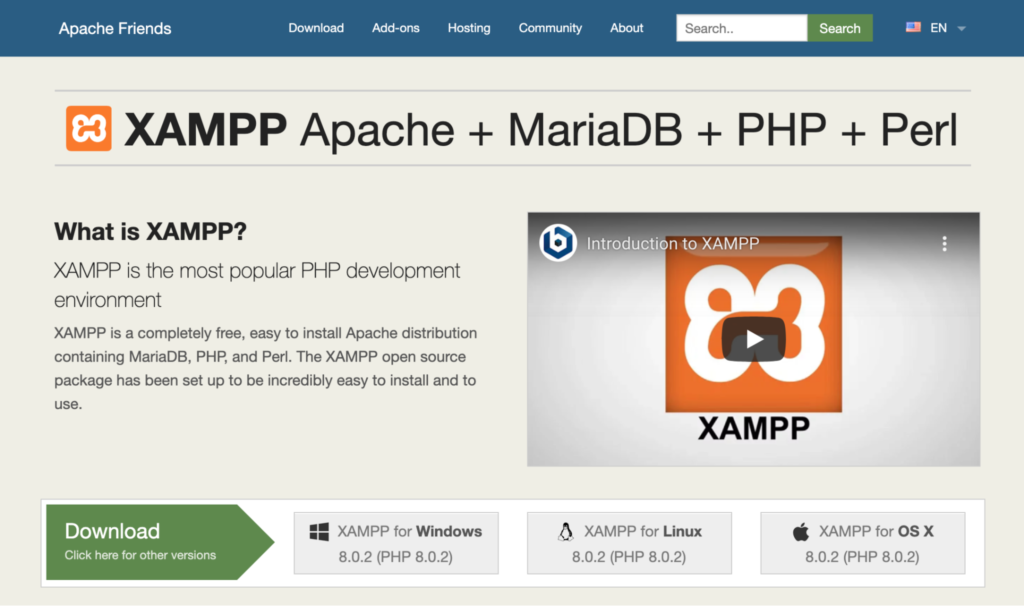Open the Community menu
The width and height of the screenshot is (1024, 606).
click(550, 28)
